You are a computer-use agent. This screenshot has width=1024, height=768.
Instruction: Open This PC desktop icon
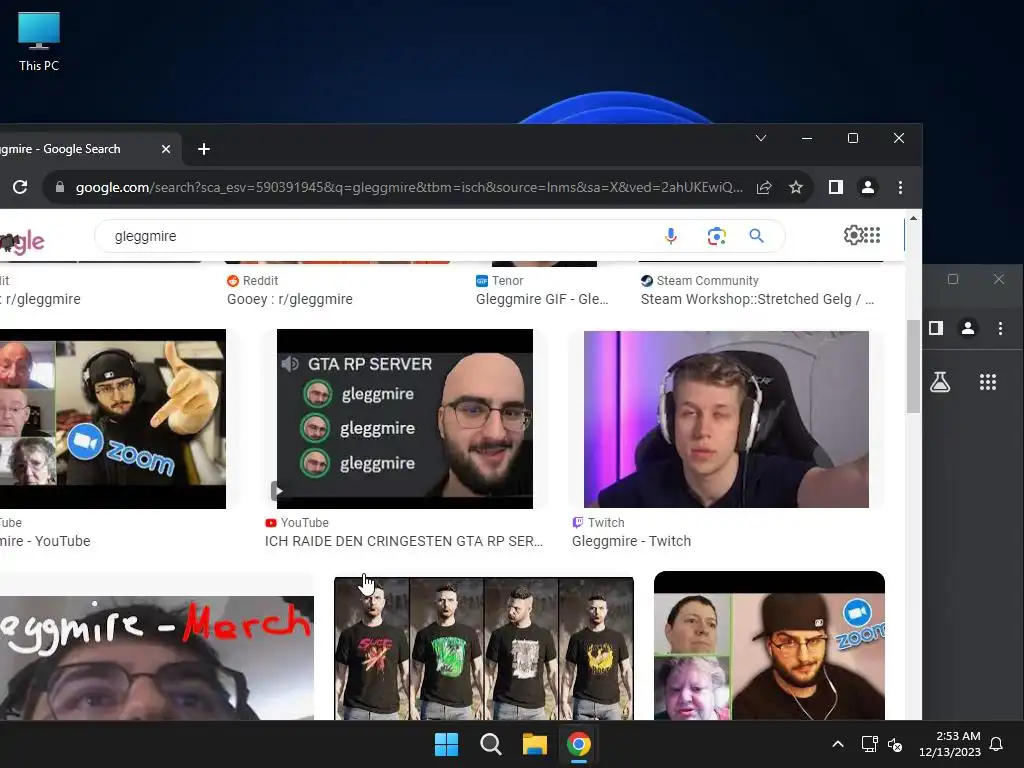click(39, 42)
